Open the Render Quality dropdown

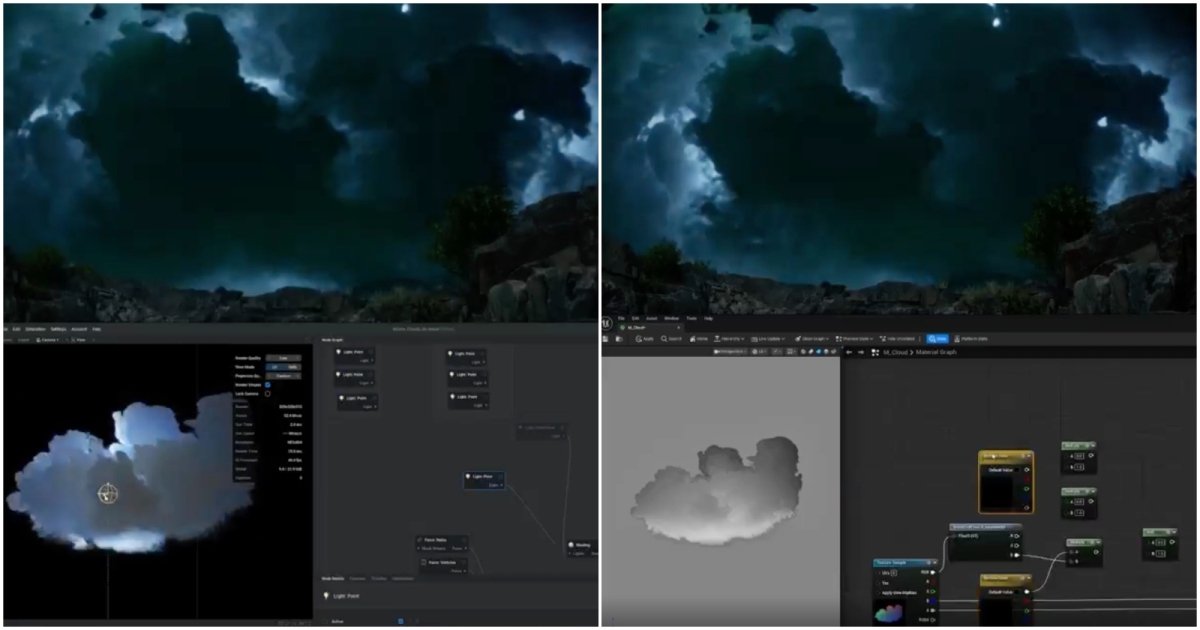click(x=283, y=358)
